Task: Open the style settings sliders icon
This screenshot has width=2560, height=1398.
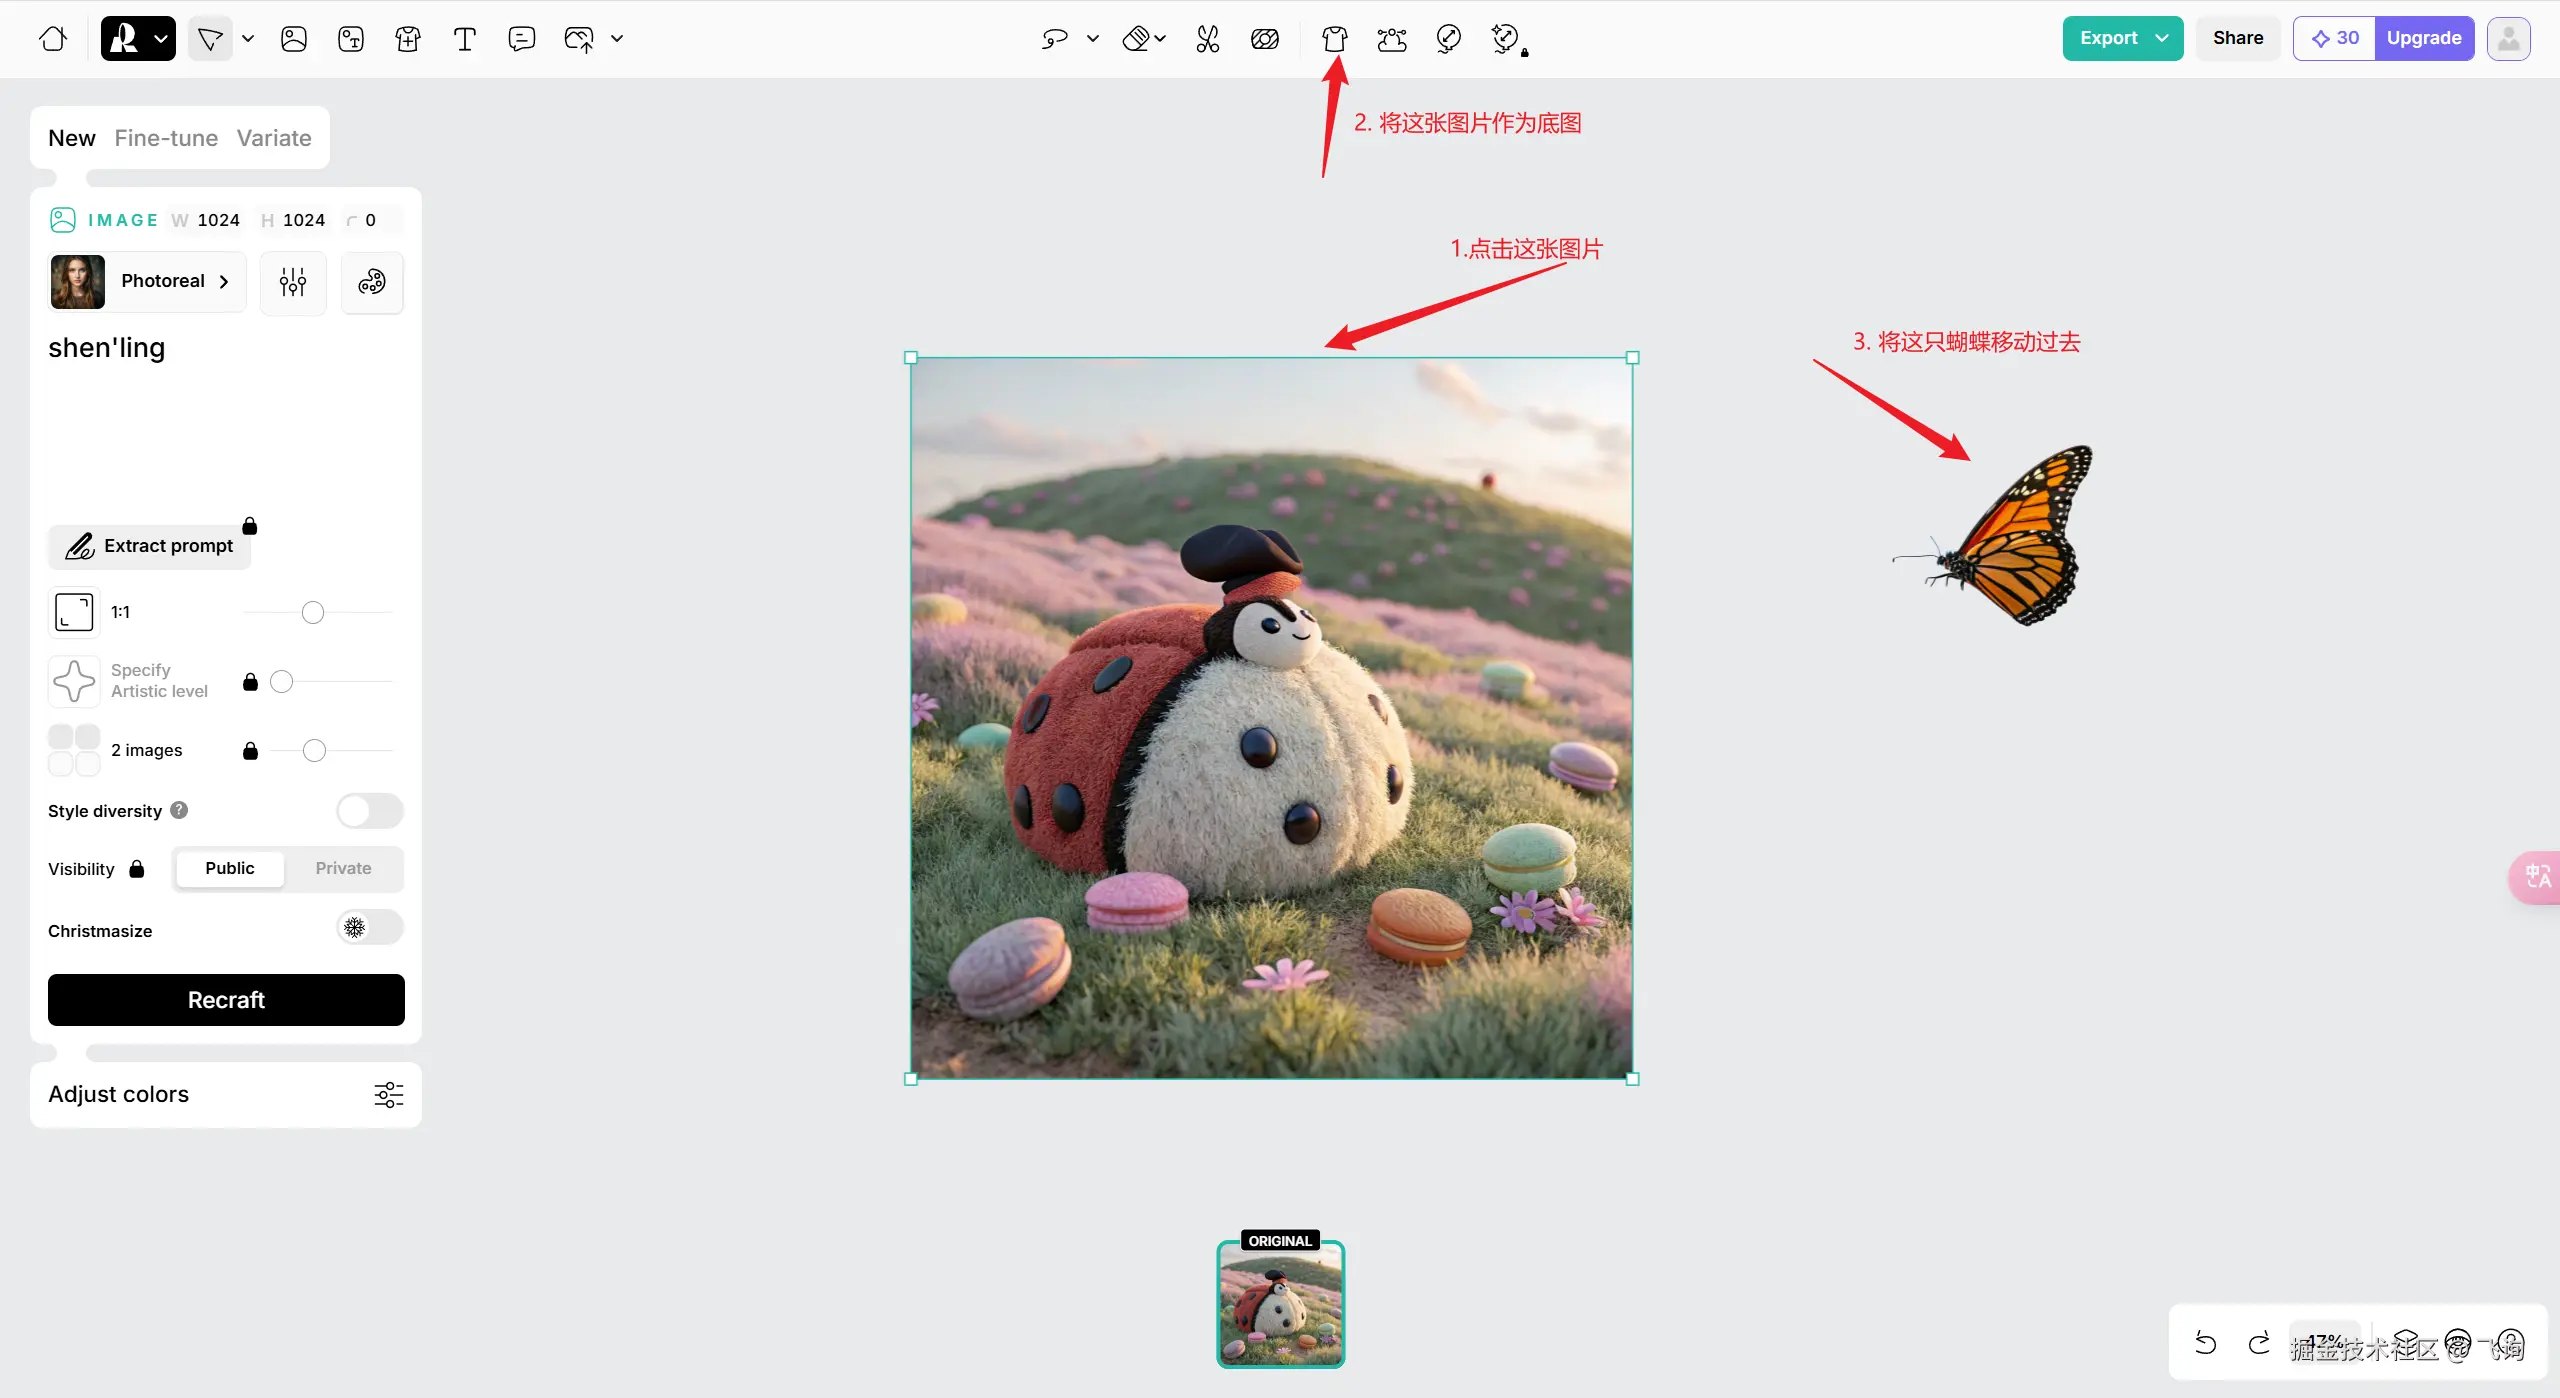Action: pyautogui.click(x=293, y=282)
